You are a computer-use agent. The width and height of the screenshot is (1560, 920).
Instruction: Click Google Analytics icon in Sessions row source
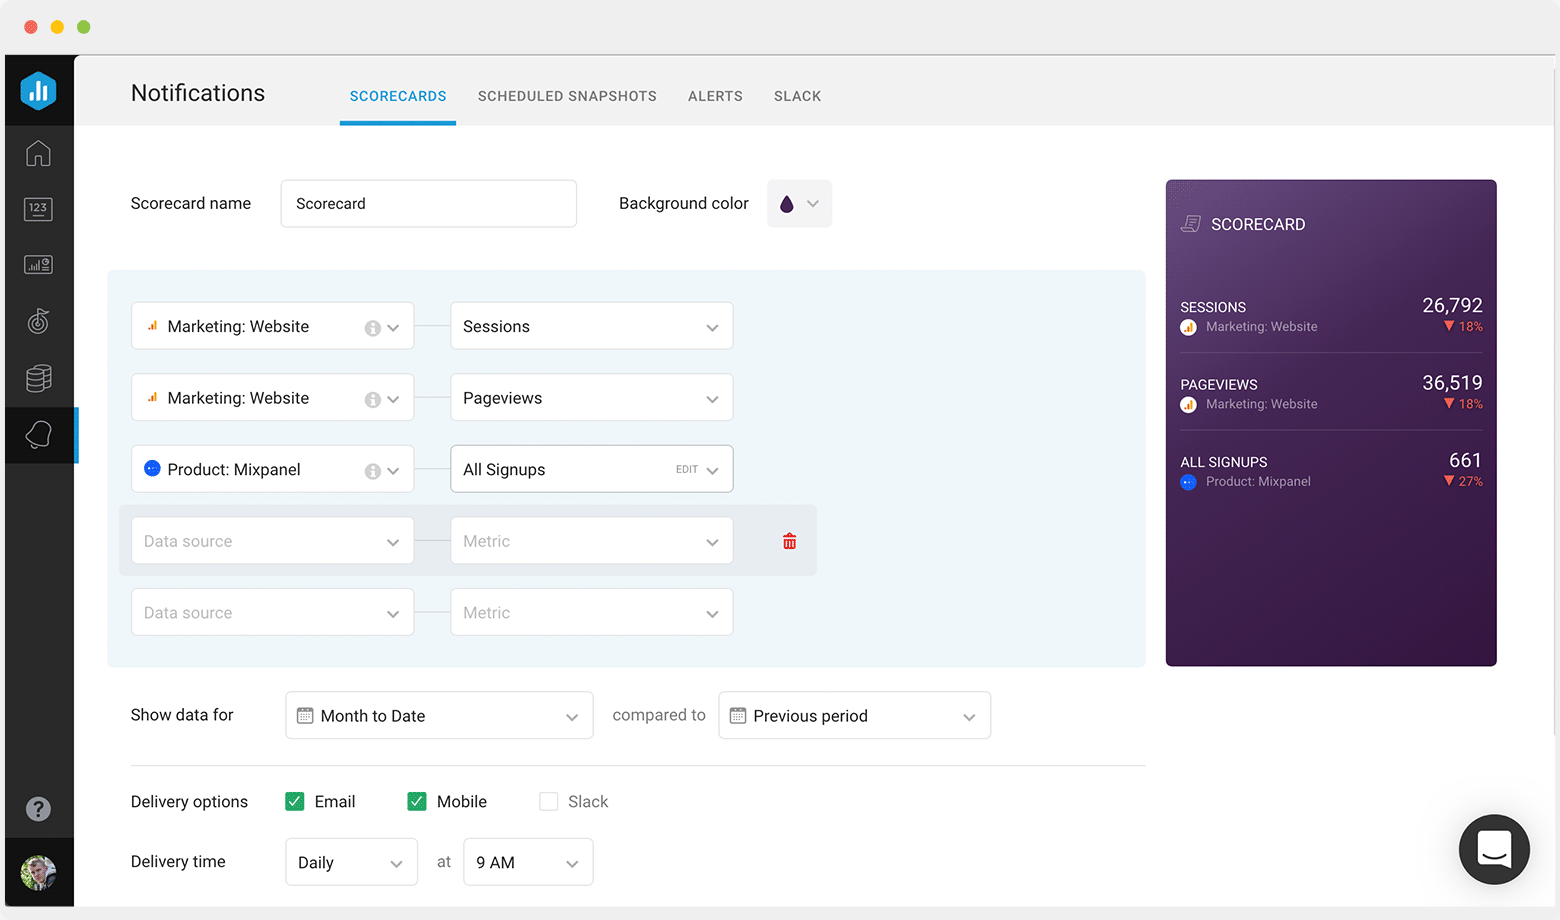coord(153,326)
